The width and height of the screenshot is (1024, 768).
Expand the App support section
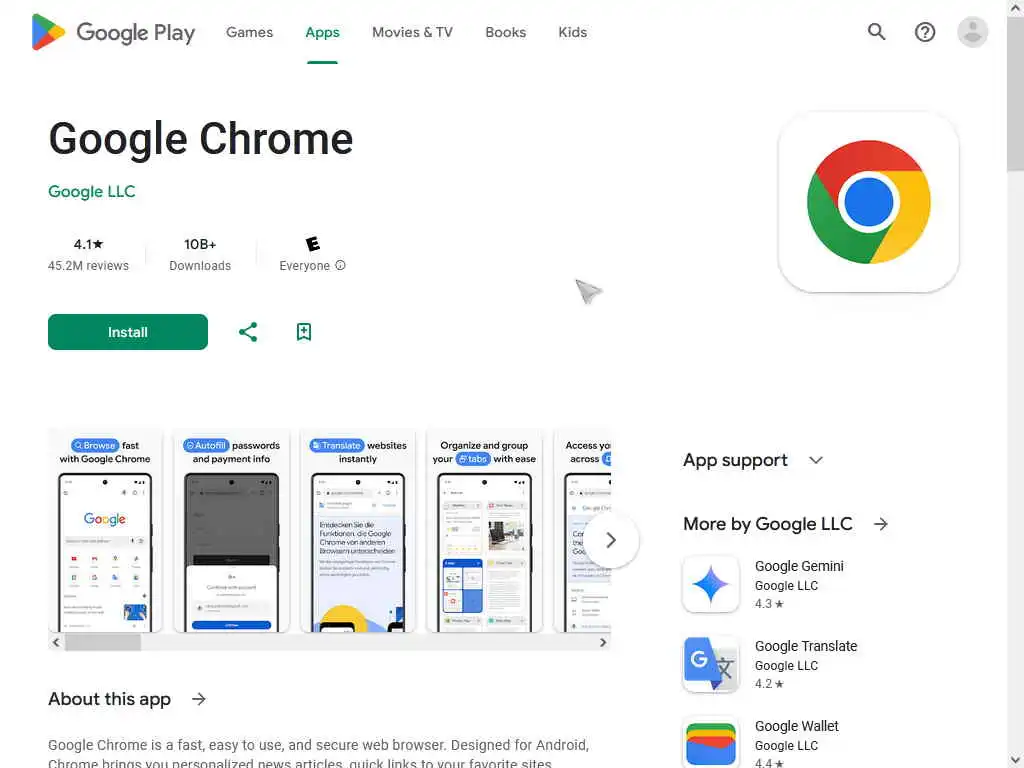click(x=815, y=460)
